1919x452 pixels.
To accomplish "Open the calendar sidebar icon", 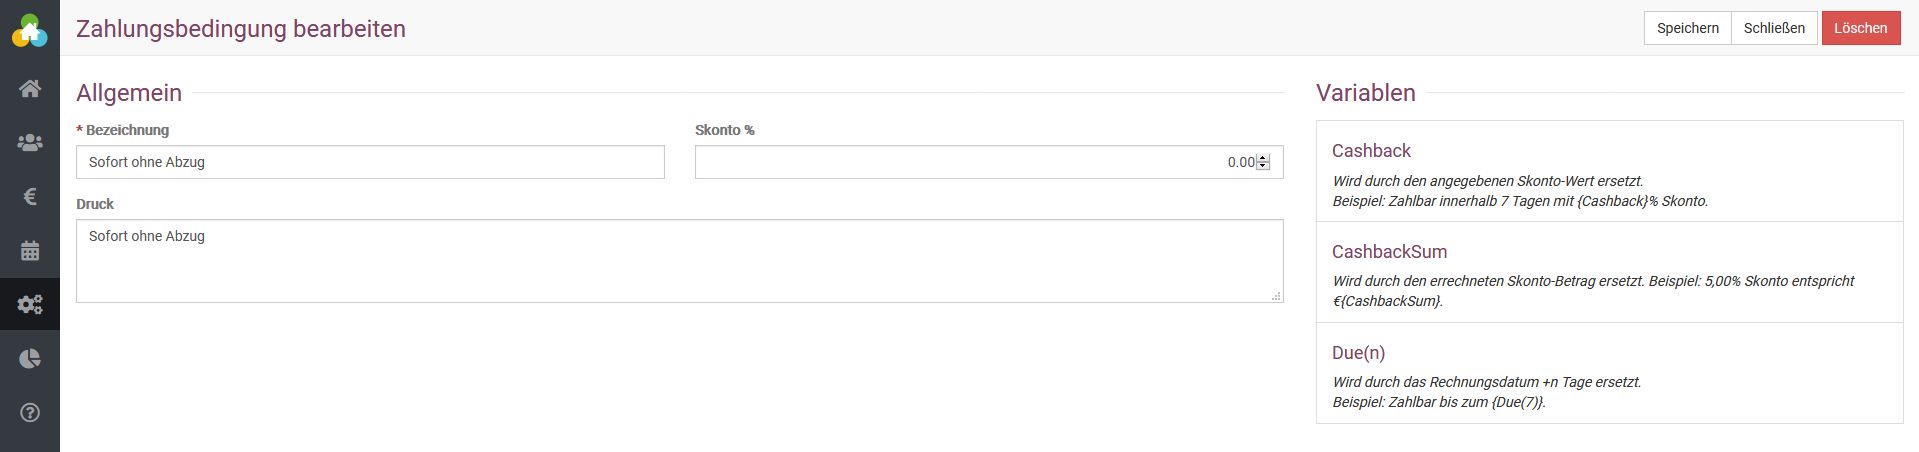I will [30, 251].
